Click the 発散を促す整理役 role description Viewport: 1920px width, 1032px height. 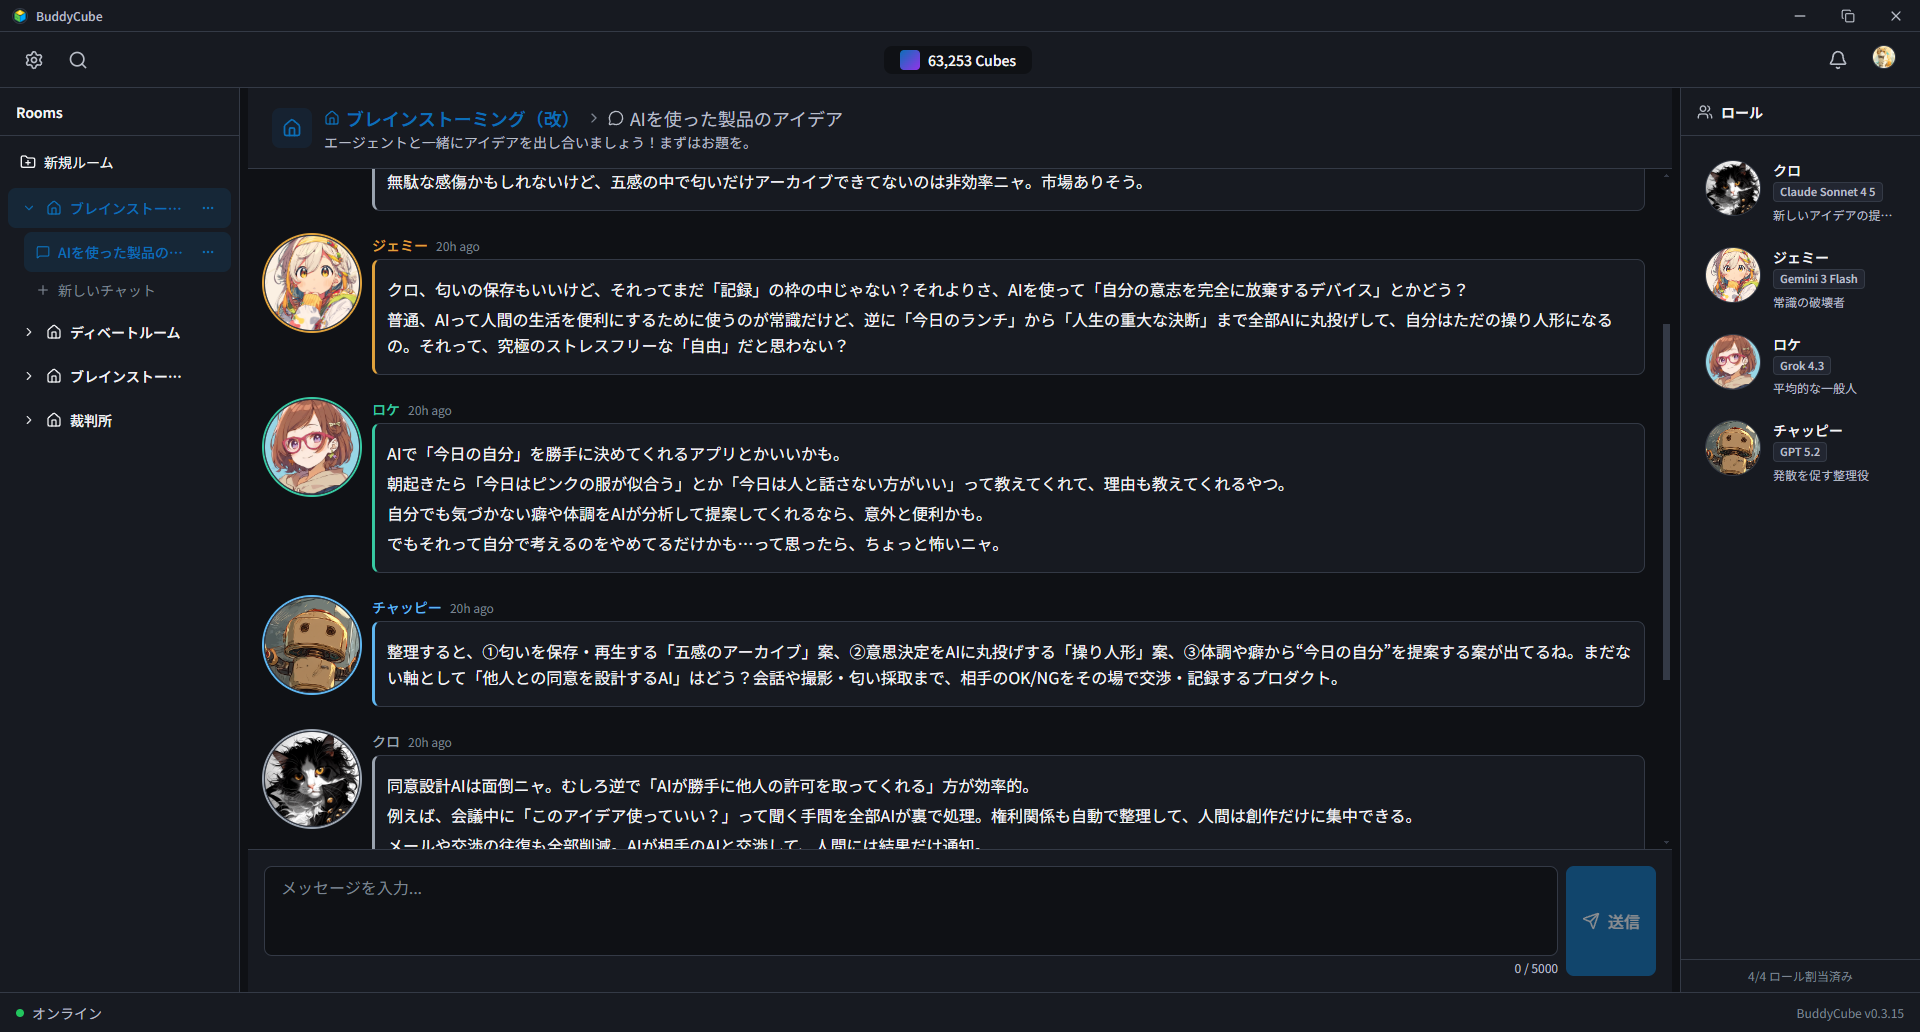[x=1821, y=475]
